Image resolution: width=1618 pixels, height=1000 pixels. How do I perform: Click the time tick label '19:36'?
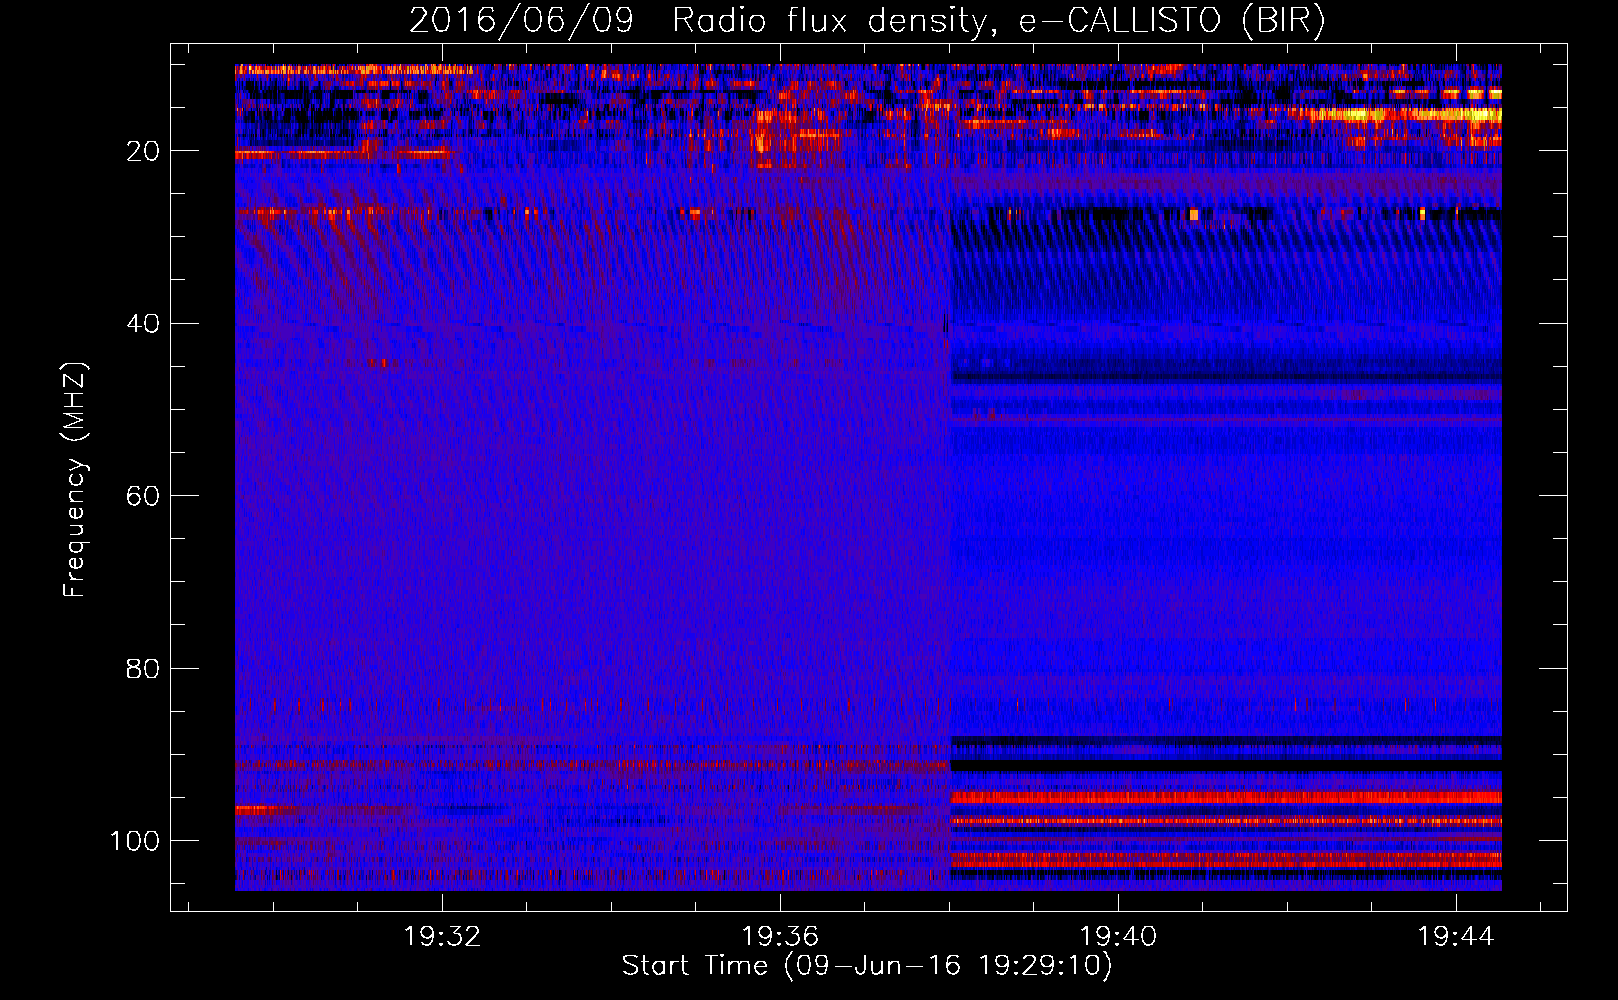pyautogui.click(x=780, y=937)
